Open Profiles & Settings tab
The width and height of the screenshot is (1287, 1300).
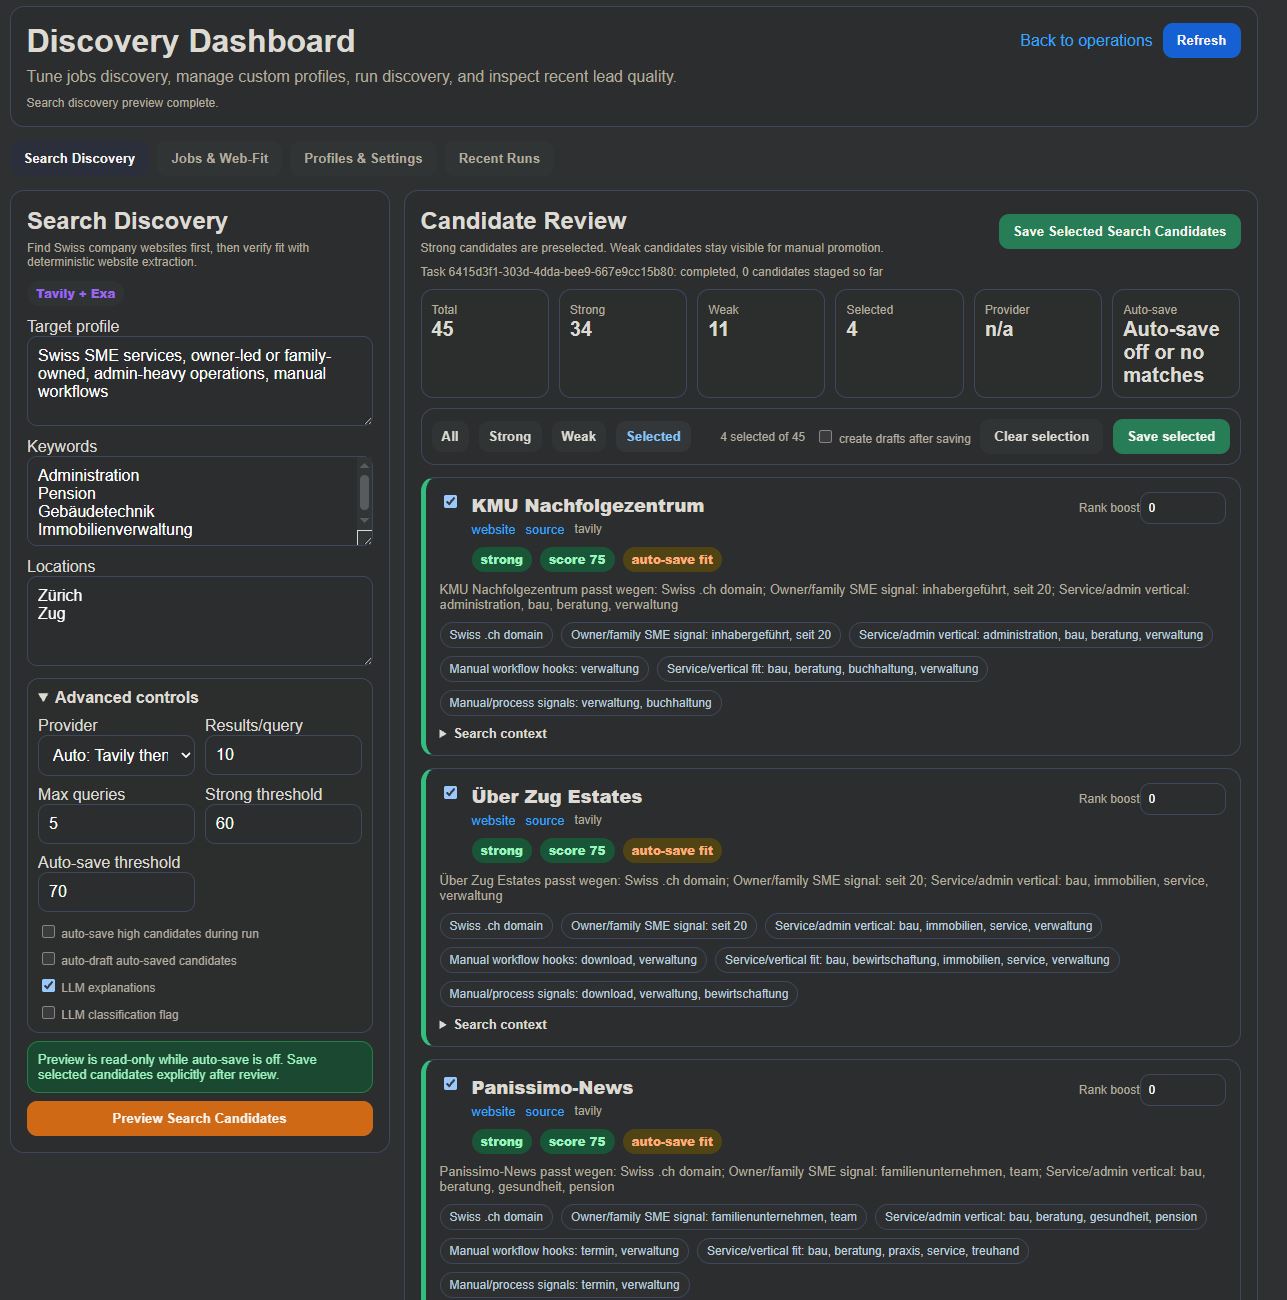[x=363, y=158]
